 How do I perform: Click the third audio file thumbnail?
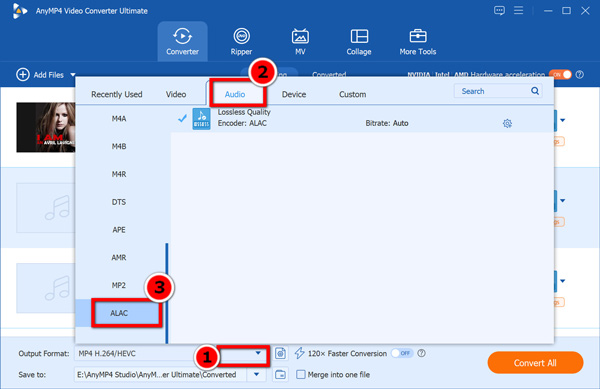point(46,288)
